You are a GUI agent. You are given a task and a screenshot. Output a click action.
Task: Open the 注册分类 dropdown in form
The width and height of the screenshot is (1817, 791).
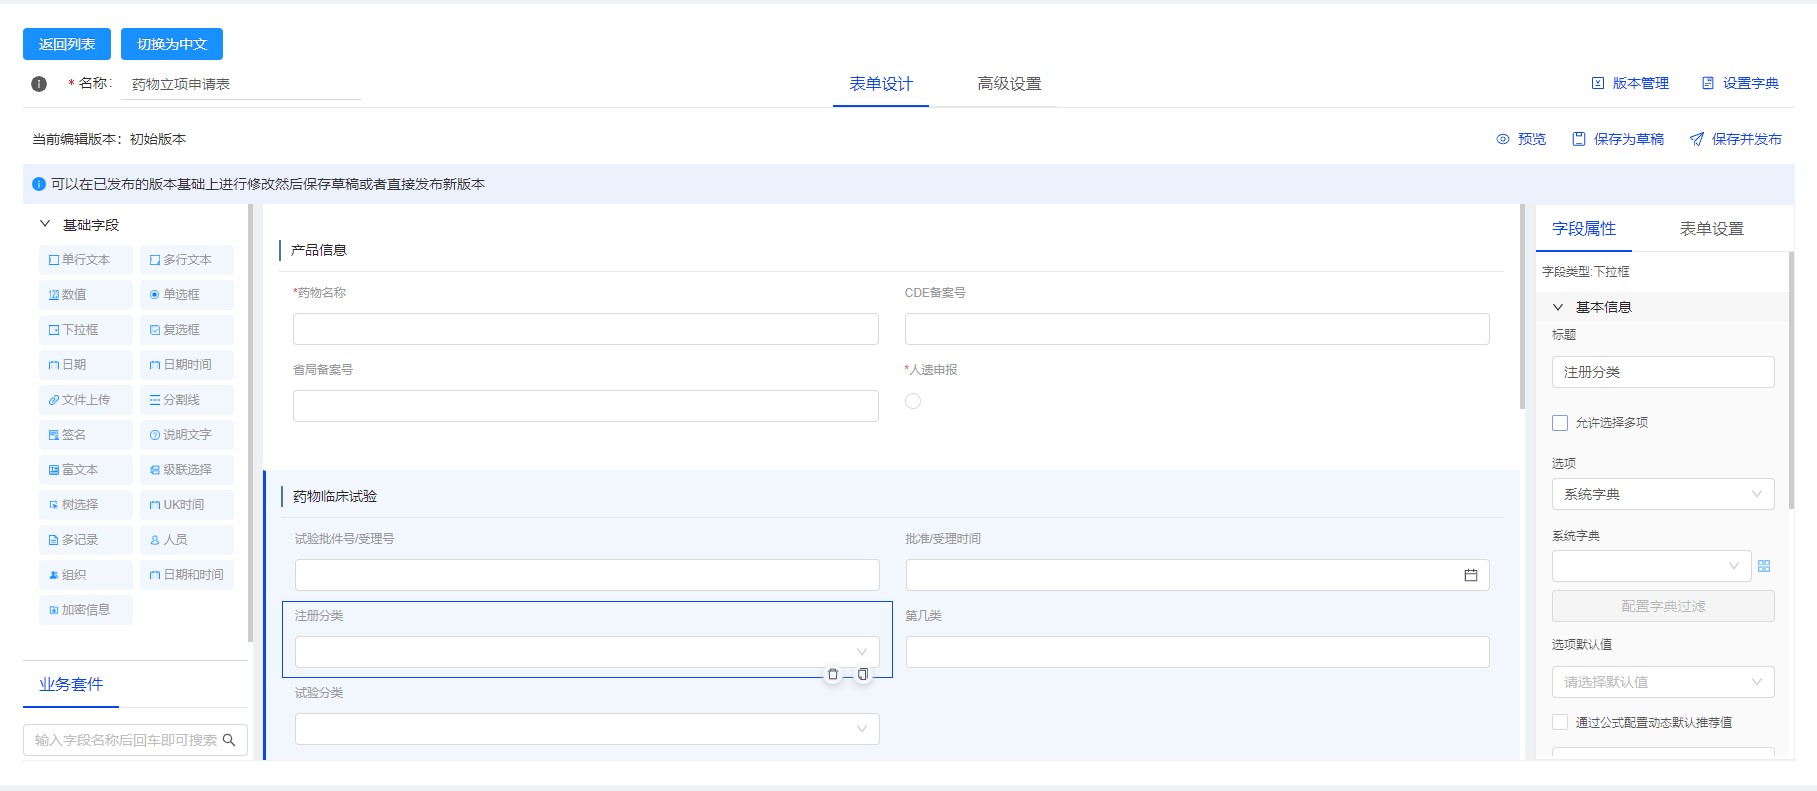click(587, 652)
